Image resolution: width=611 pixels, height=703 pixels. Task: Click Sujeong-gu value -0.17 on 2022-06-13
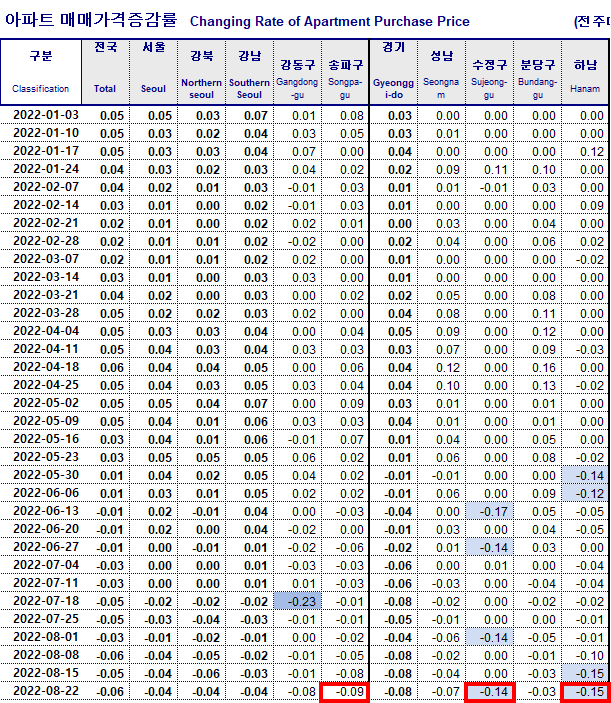pyautogui.click(x=490, y=511)
